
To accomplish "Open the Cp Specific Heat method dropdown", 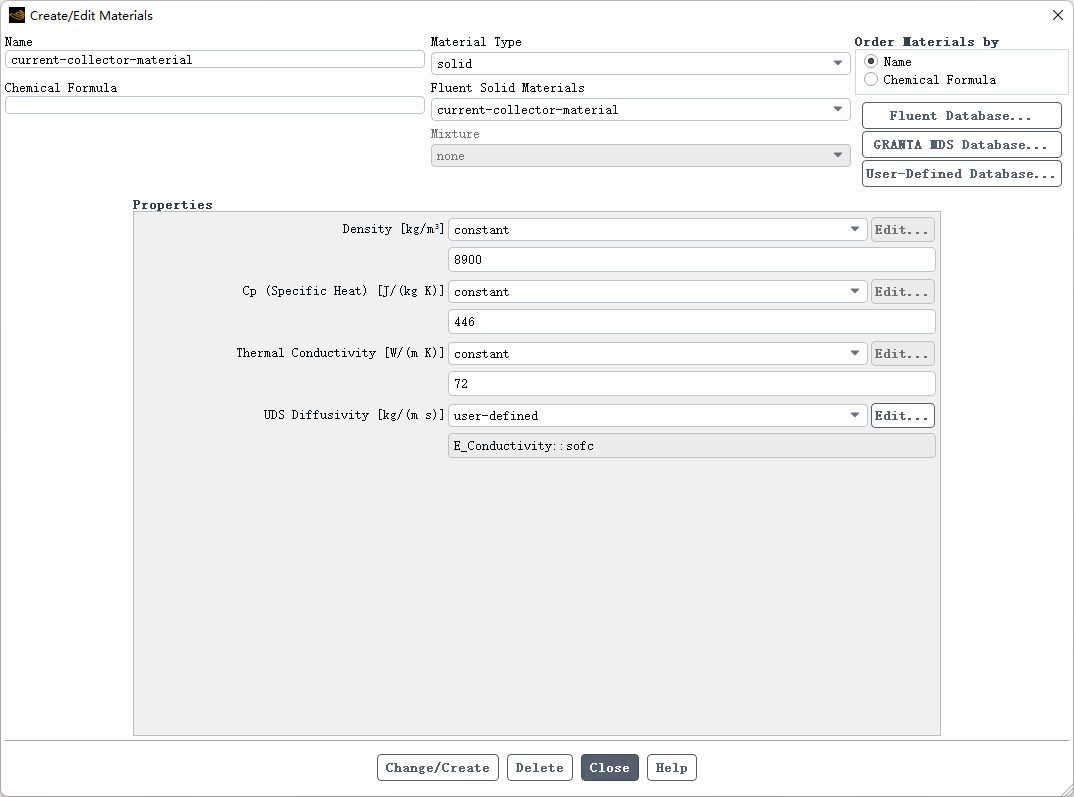I will click(x=658, y=292).
